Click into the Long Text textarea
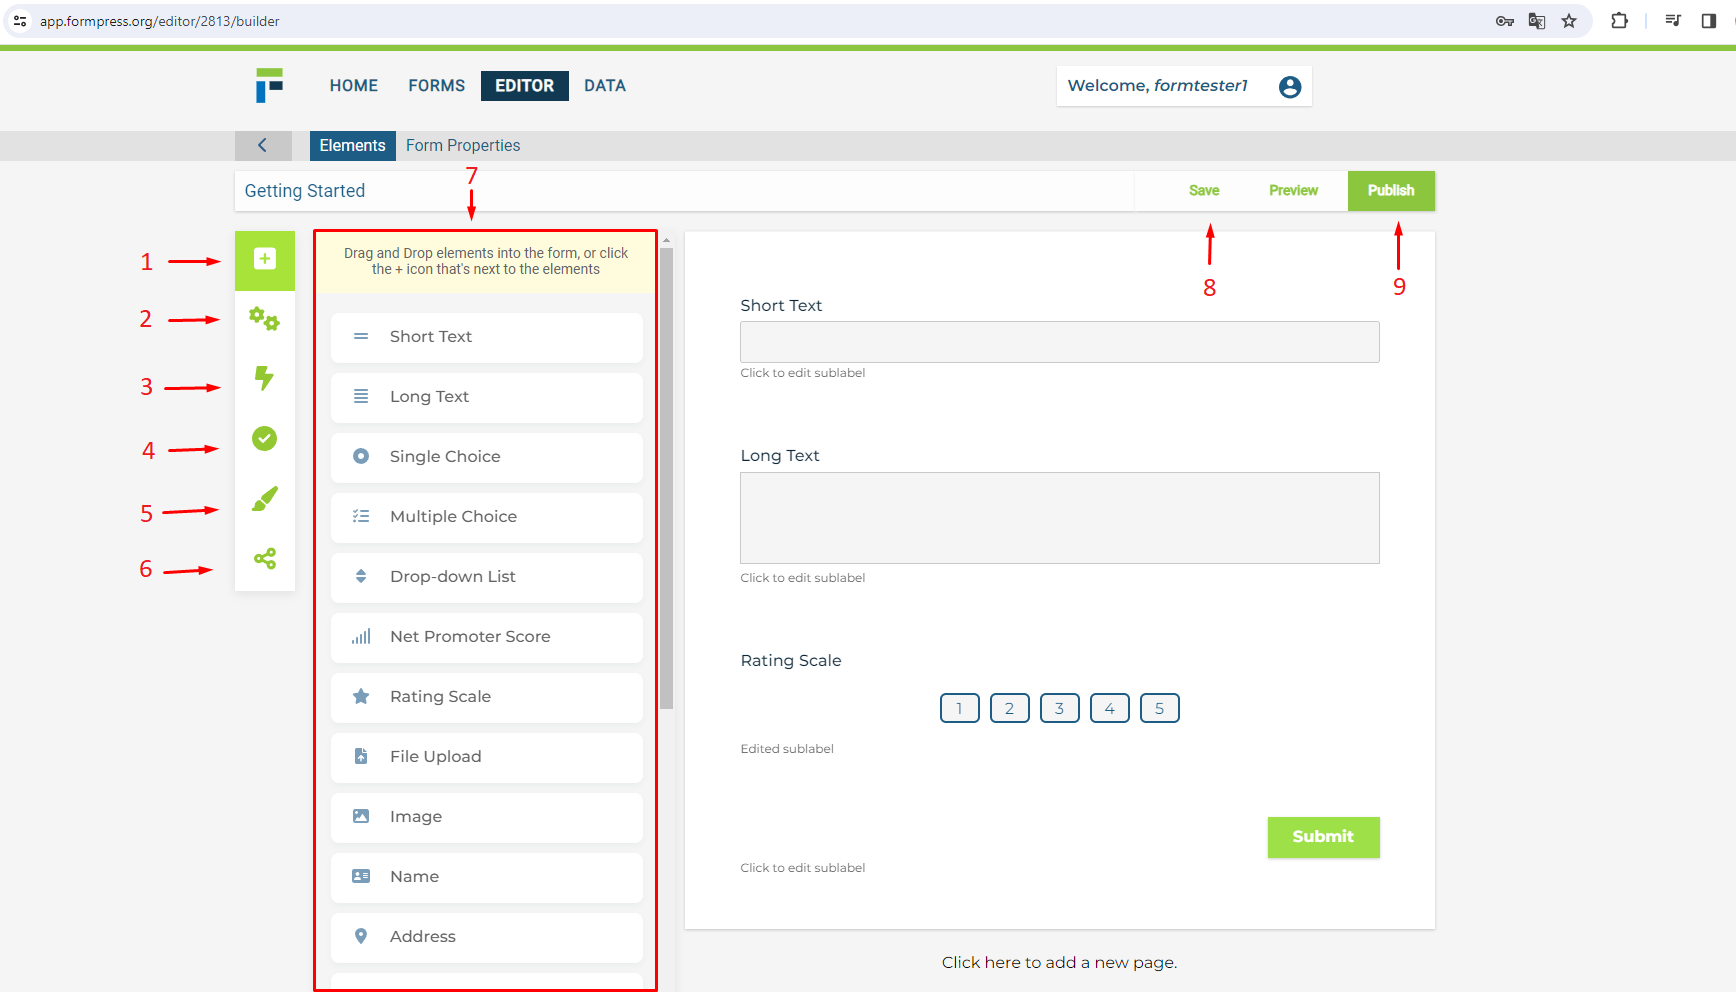This screenshot has height=992, width=1736. click(1060, 518)
